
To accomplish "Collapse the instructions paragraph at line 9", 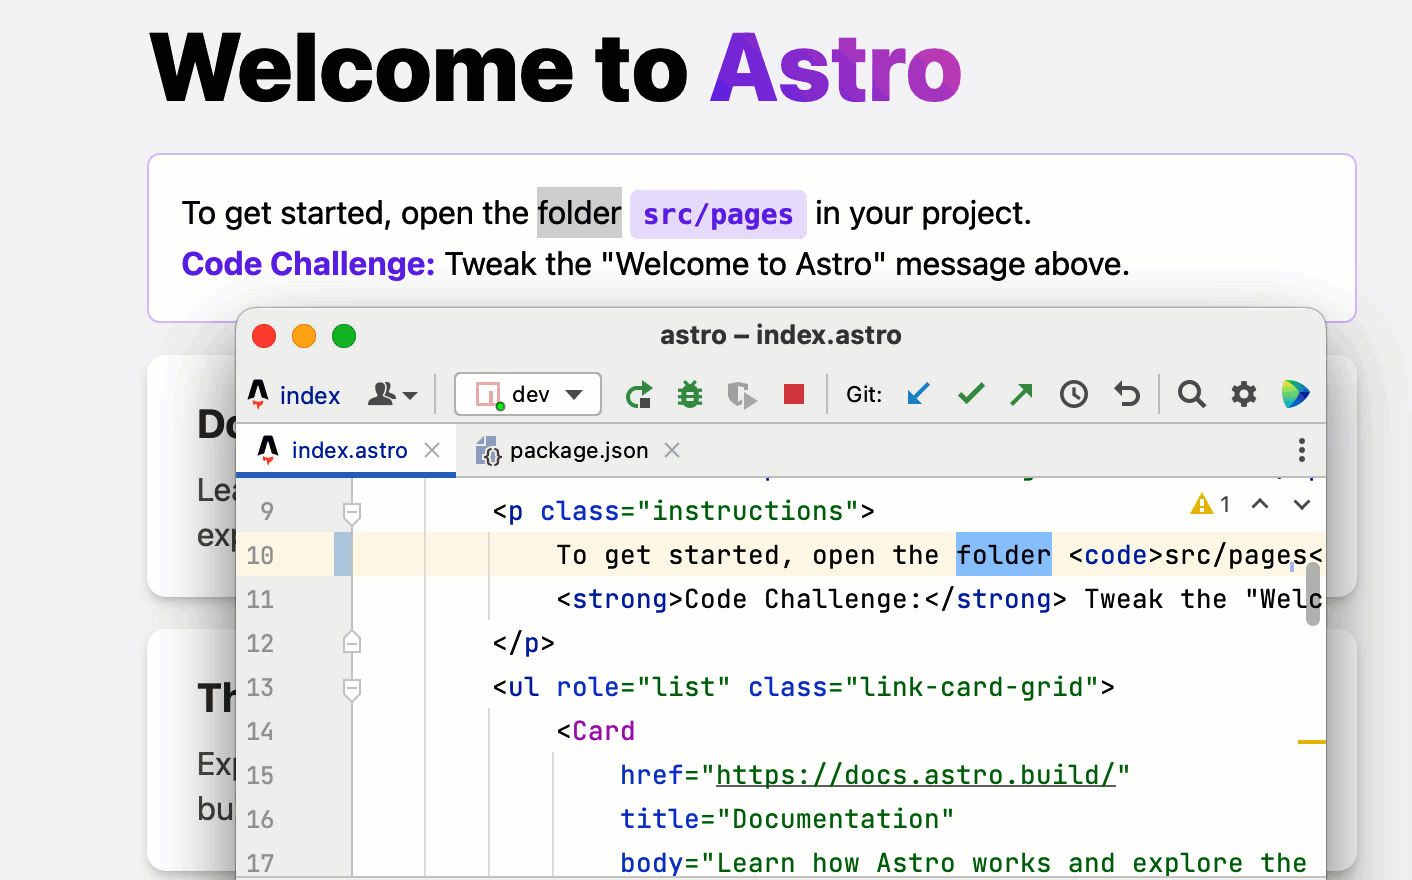I will [351, 511].
